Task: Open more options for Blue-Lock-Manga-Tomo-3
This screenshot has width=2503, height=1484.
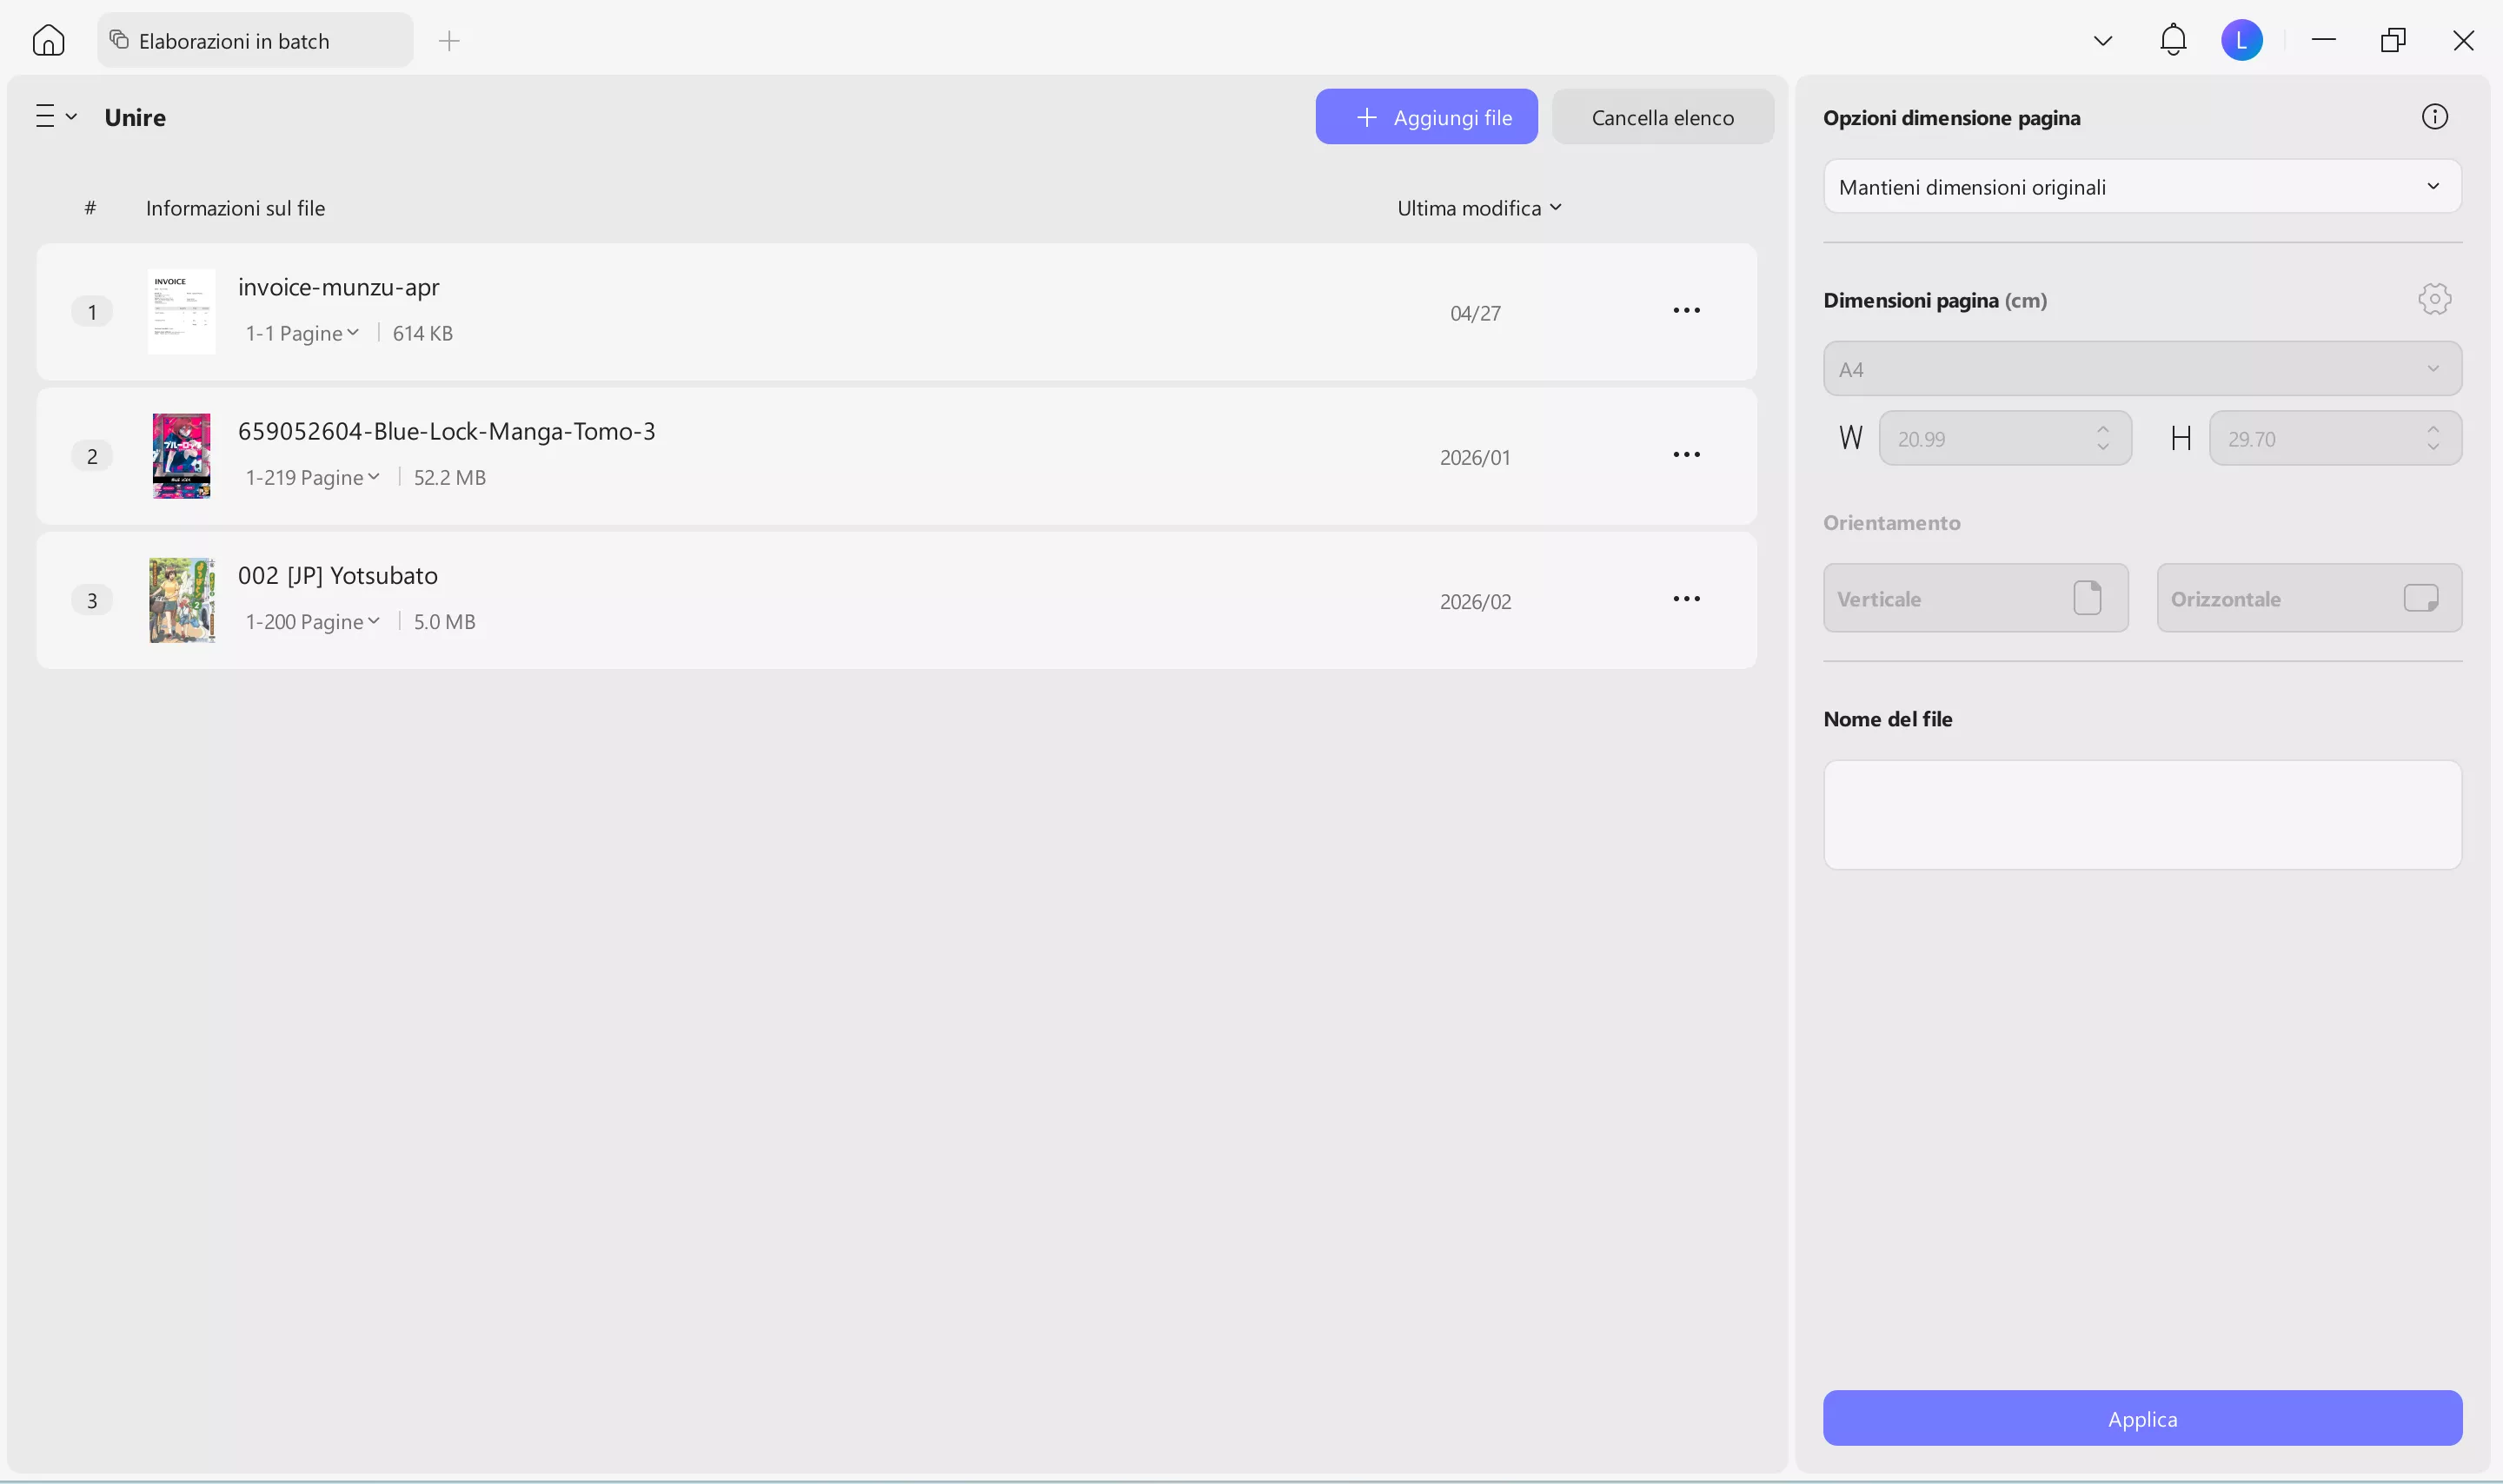Action: click(1685, 455)
